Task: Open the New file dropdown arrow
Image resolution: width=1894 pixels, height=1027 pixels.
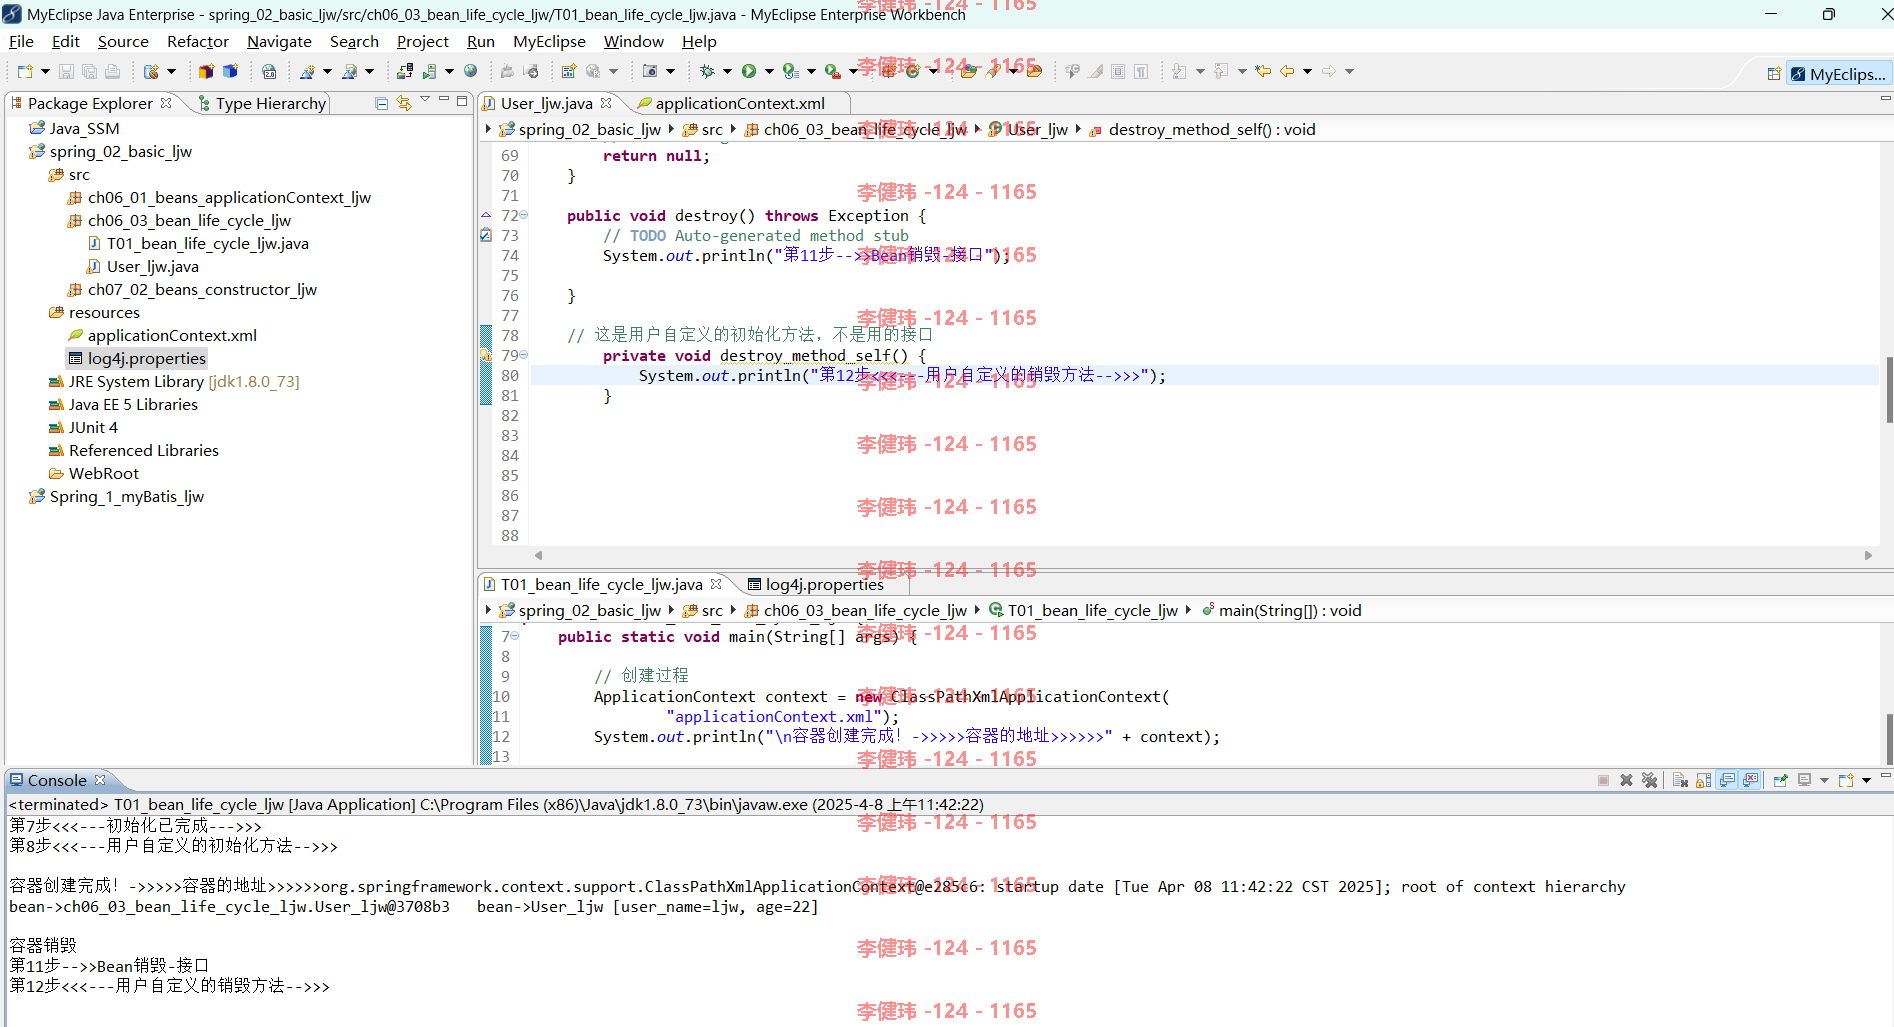Action: click(x=45, y=71)
